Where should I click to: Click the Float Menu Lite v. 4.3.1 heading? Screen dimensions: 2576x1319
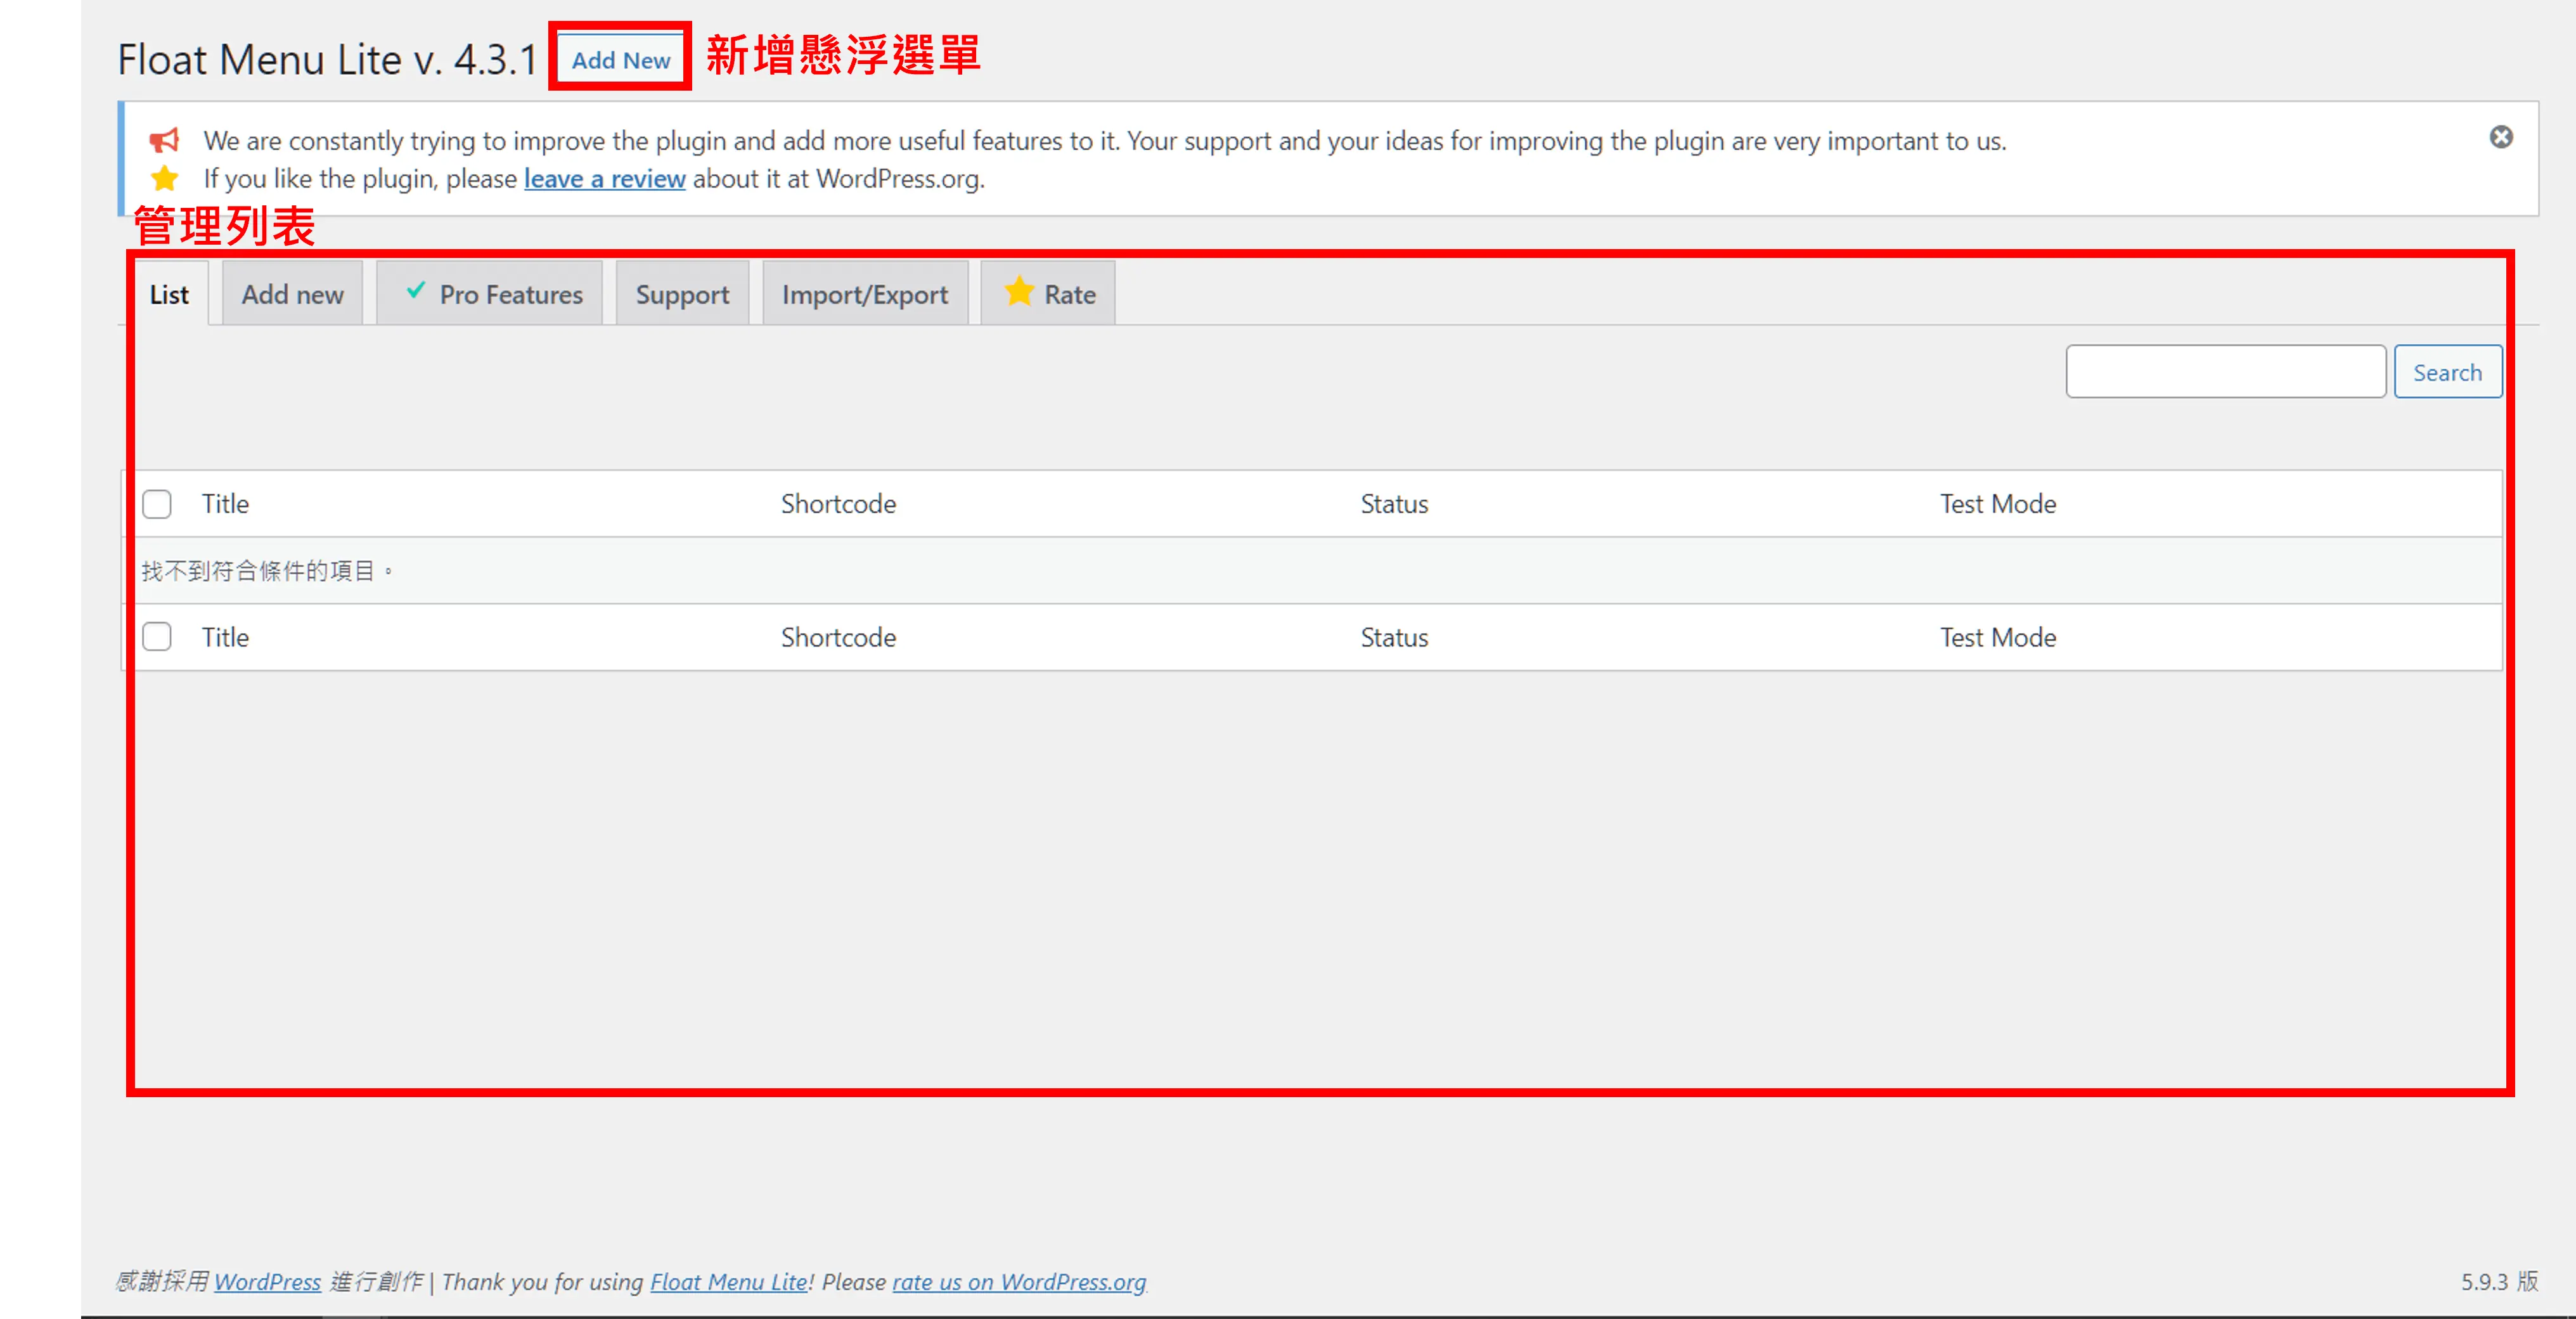coord(328,59)
